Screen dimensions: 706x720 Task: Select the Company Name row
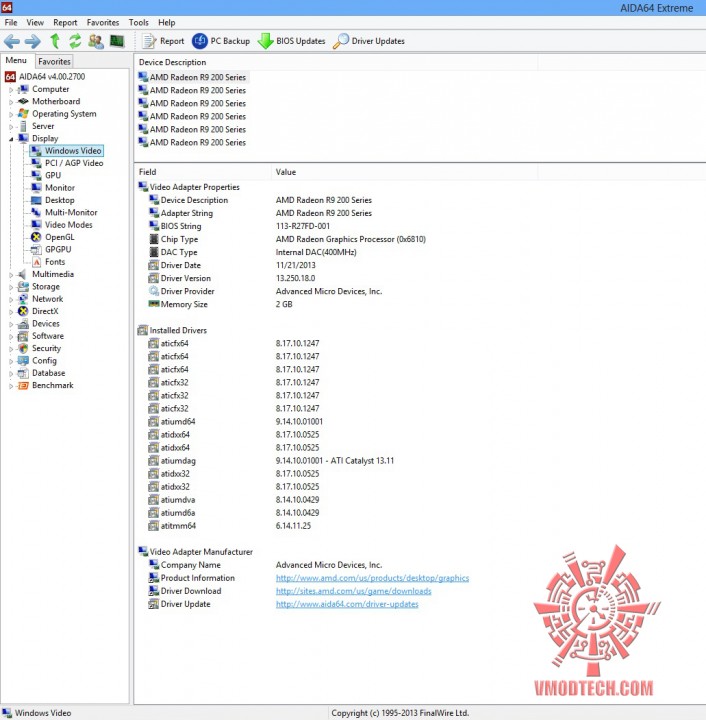click(x=265, y=565)
